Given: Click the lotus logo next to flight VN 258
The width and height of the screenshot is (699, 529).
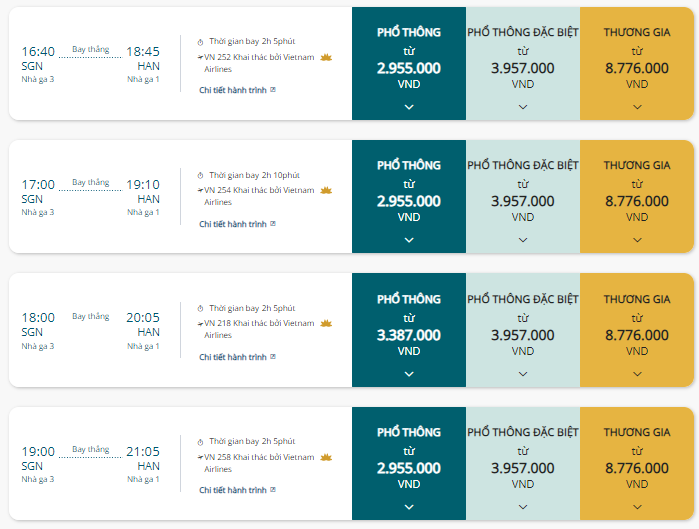Looking at the screenshot, I should (326, 457).
